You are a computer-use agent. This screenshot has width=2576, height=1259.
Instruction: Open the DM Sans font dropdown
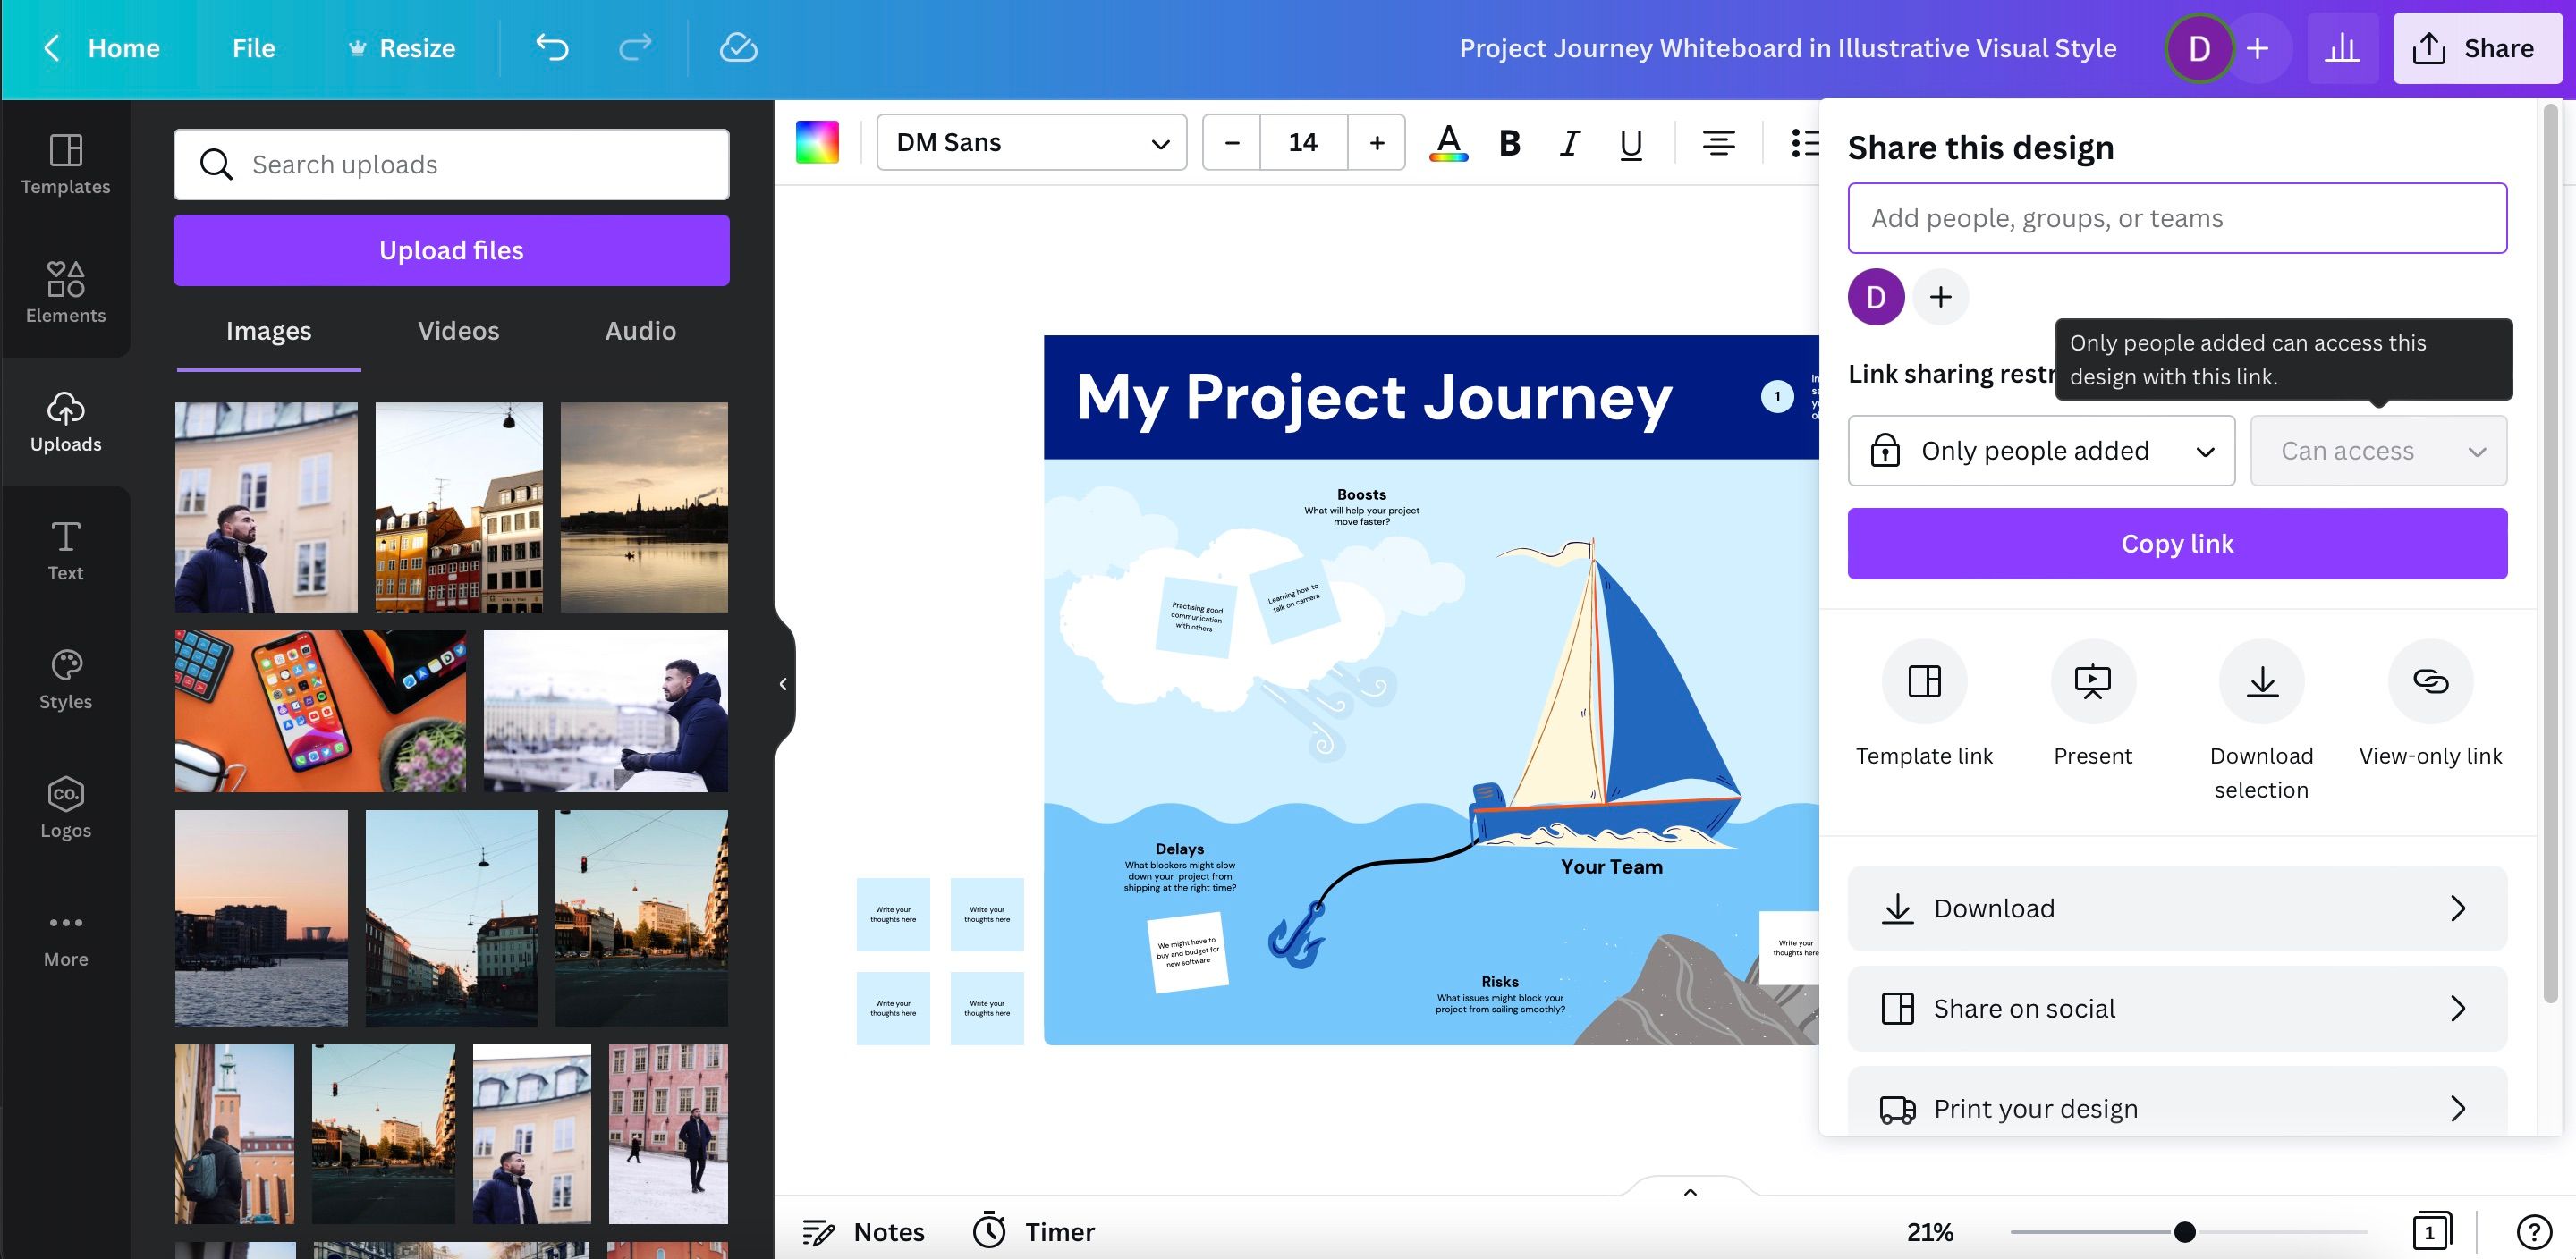[x=1031, y=143]
